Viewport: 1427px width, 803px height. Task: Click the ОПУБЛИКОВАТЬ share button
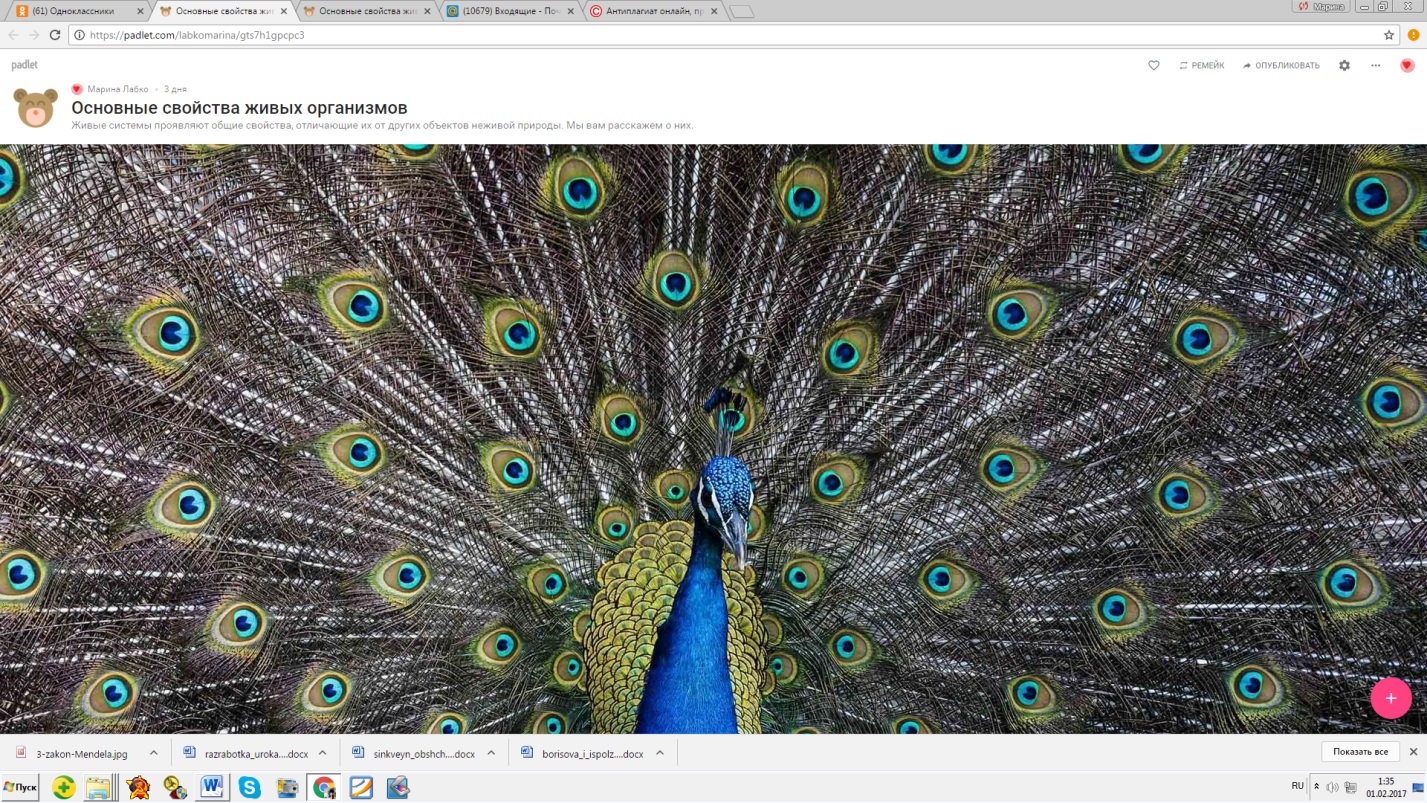[x=1281, y=66]
